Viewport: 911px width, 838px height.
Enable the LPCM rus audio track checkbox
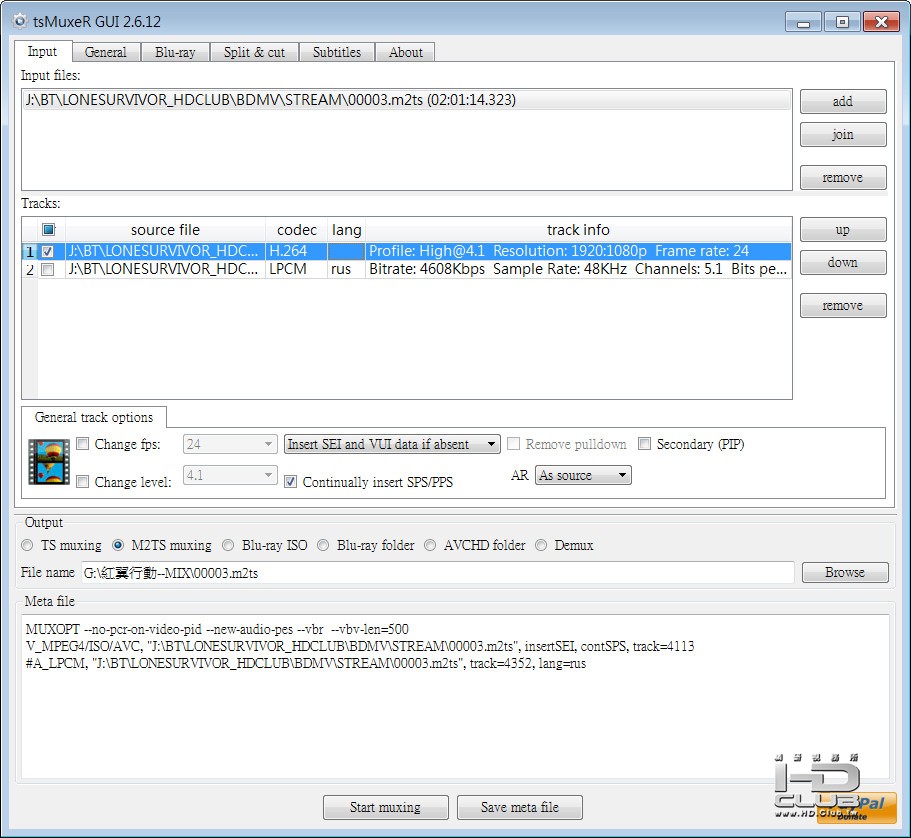pyautogui.click(x=48, y=269)
